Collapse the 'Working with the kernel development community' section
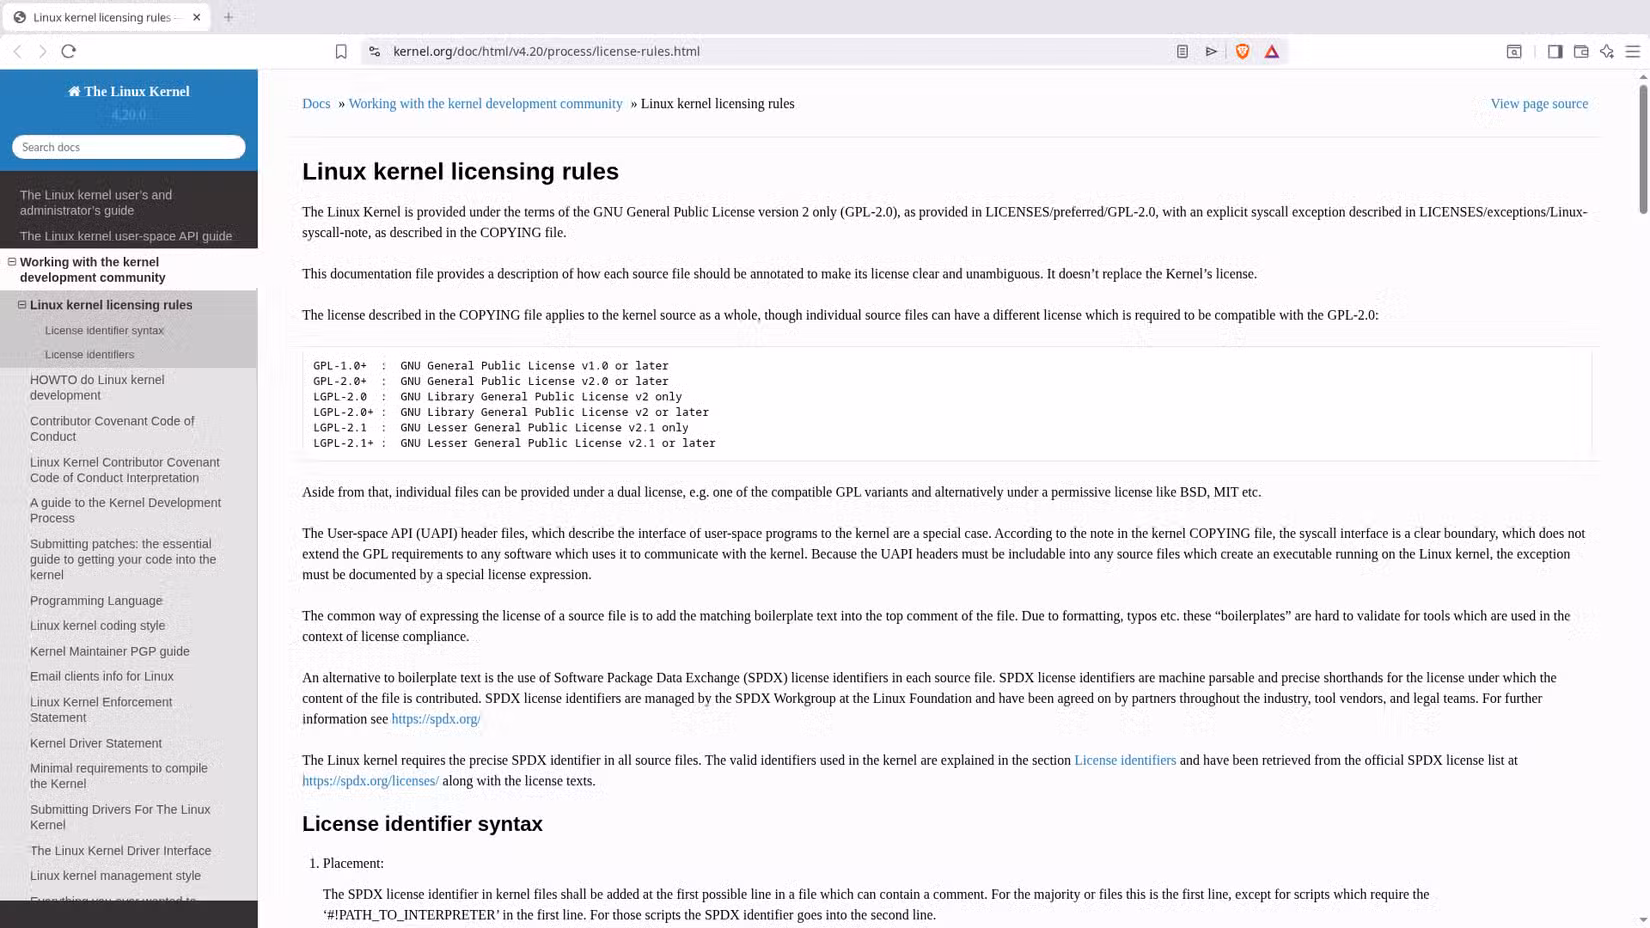The width and height of the screenshot is (1650, 928). point(12,262)
